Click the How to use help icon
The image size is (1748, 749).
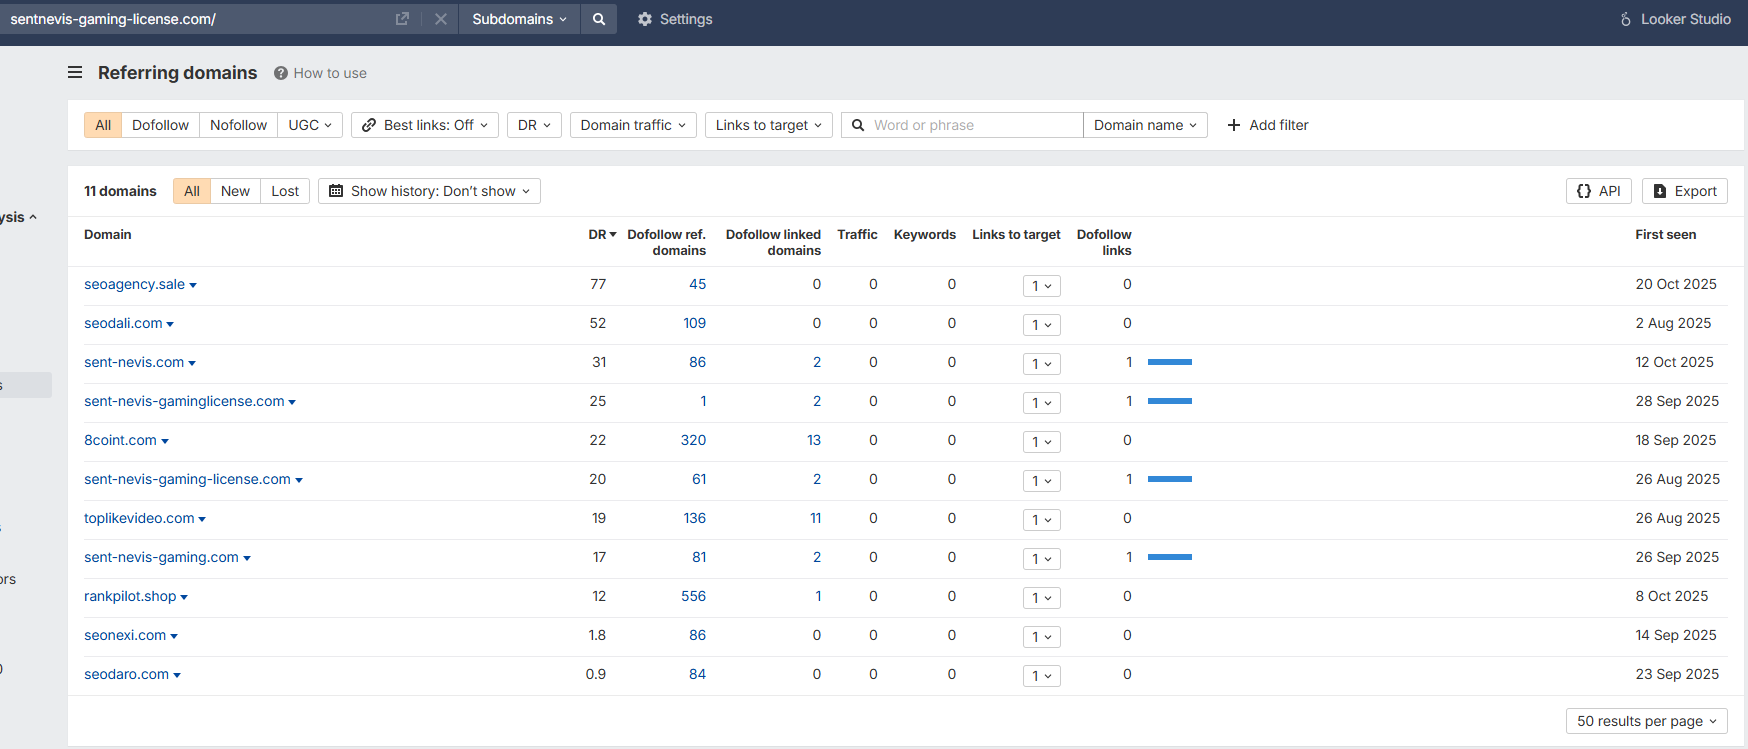pyautogui.click(x=281, y=73)
